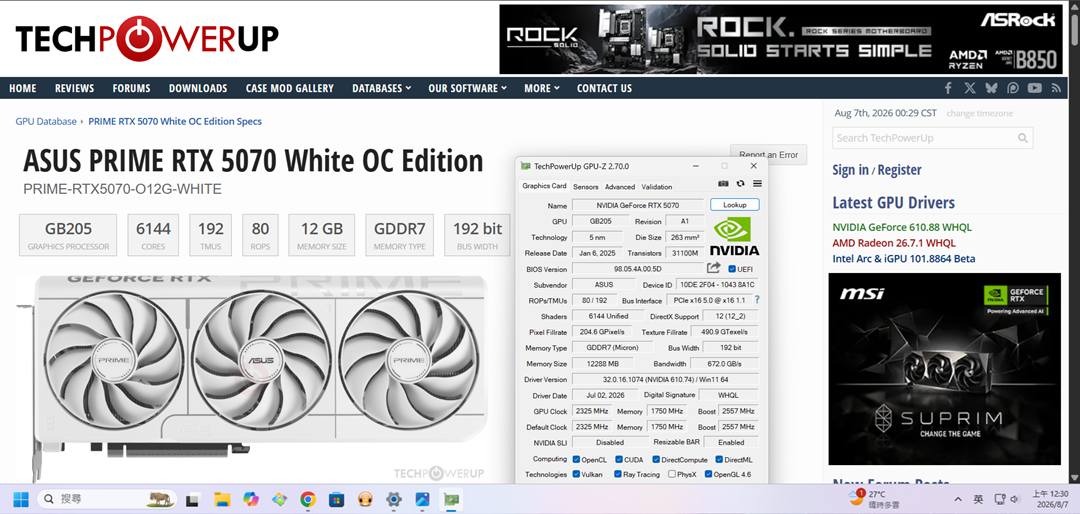The image size is (1080, 514).
Task: Toggle the UEFI checkbox
Action: tap(732, 269)
